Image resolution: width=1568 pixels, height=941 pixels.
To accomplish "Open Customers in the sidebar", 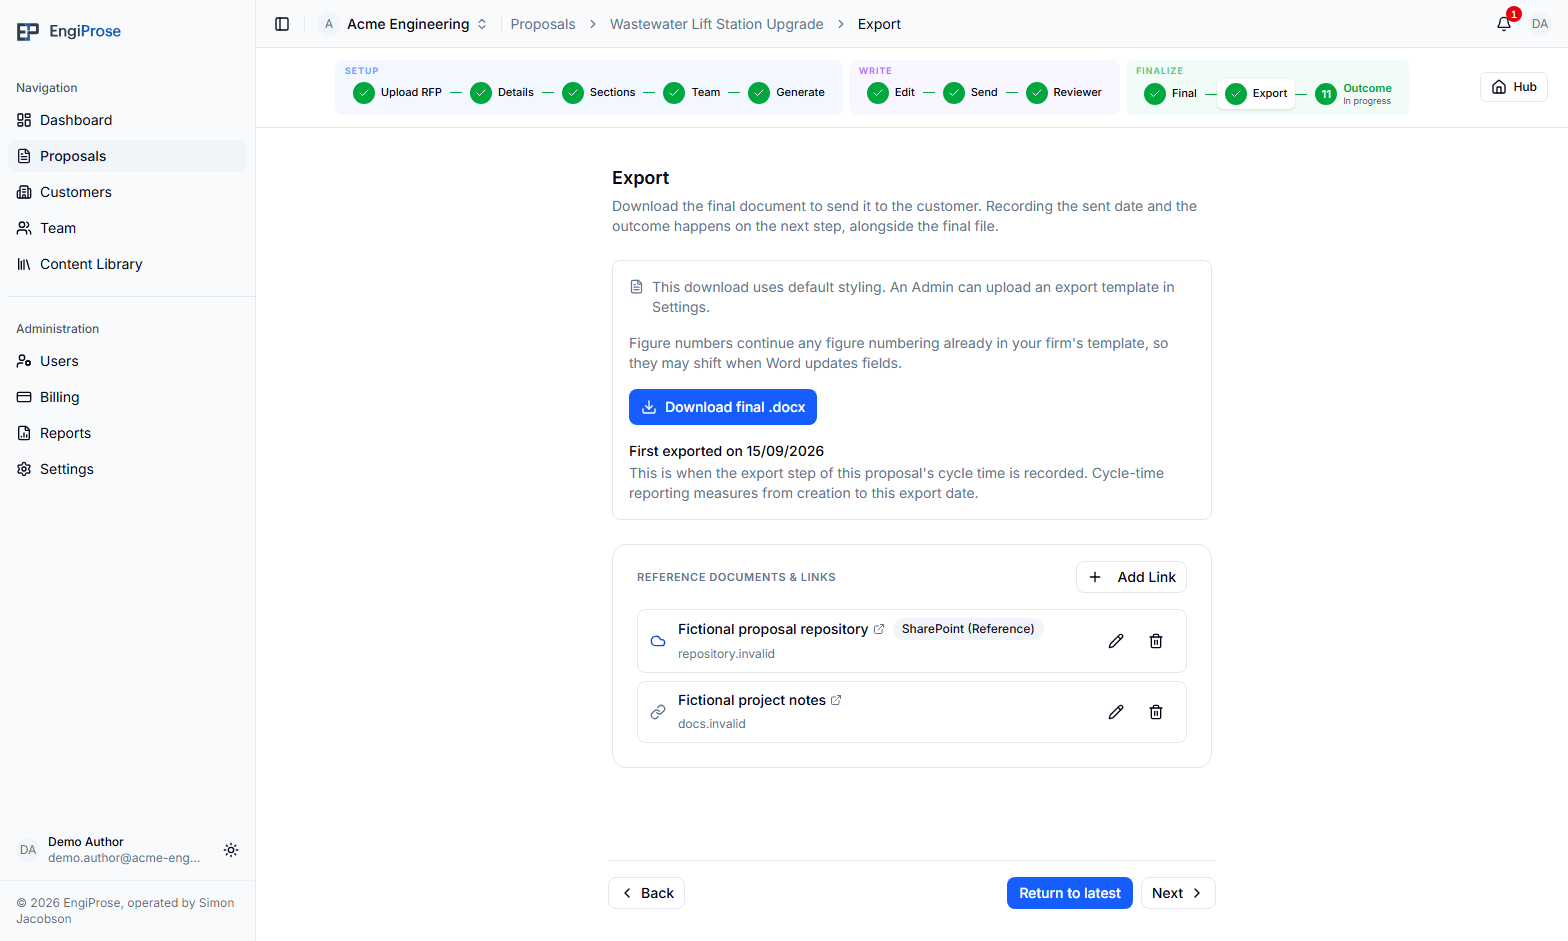I will pos(127,192).
